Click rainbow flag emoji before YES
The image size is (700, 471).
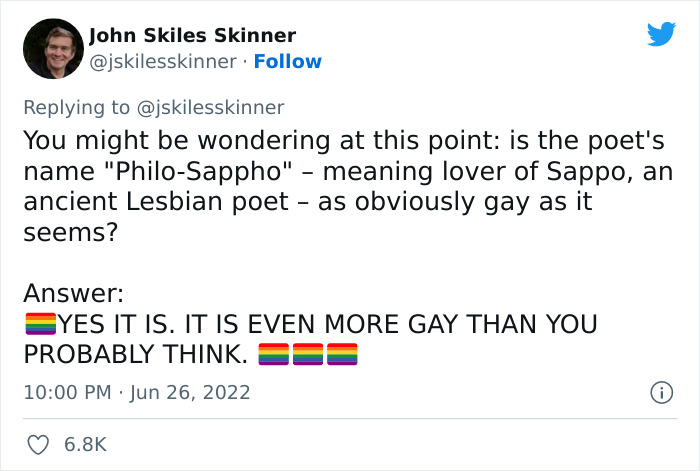coord(39,324)
